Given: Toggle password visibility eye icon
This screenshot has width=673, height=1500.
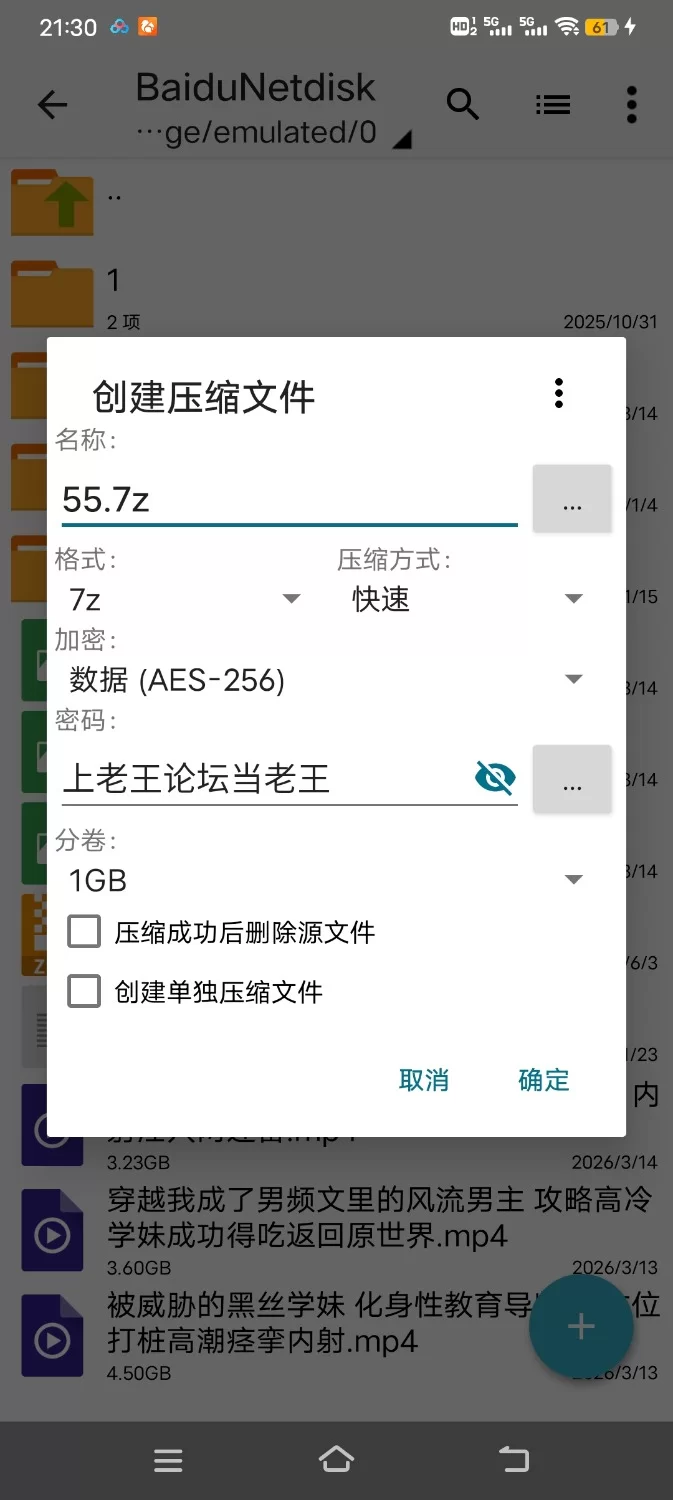Looking at the screenshot, I should click(x=495, y=777).
